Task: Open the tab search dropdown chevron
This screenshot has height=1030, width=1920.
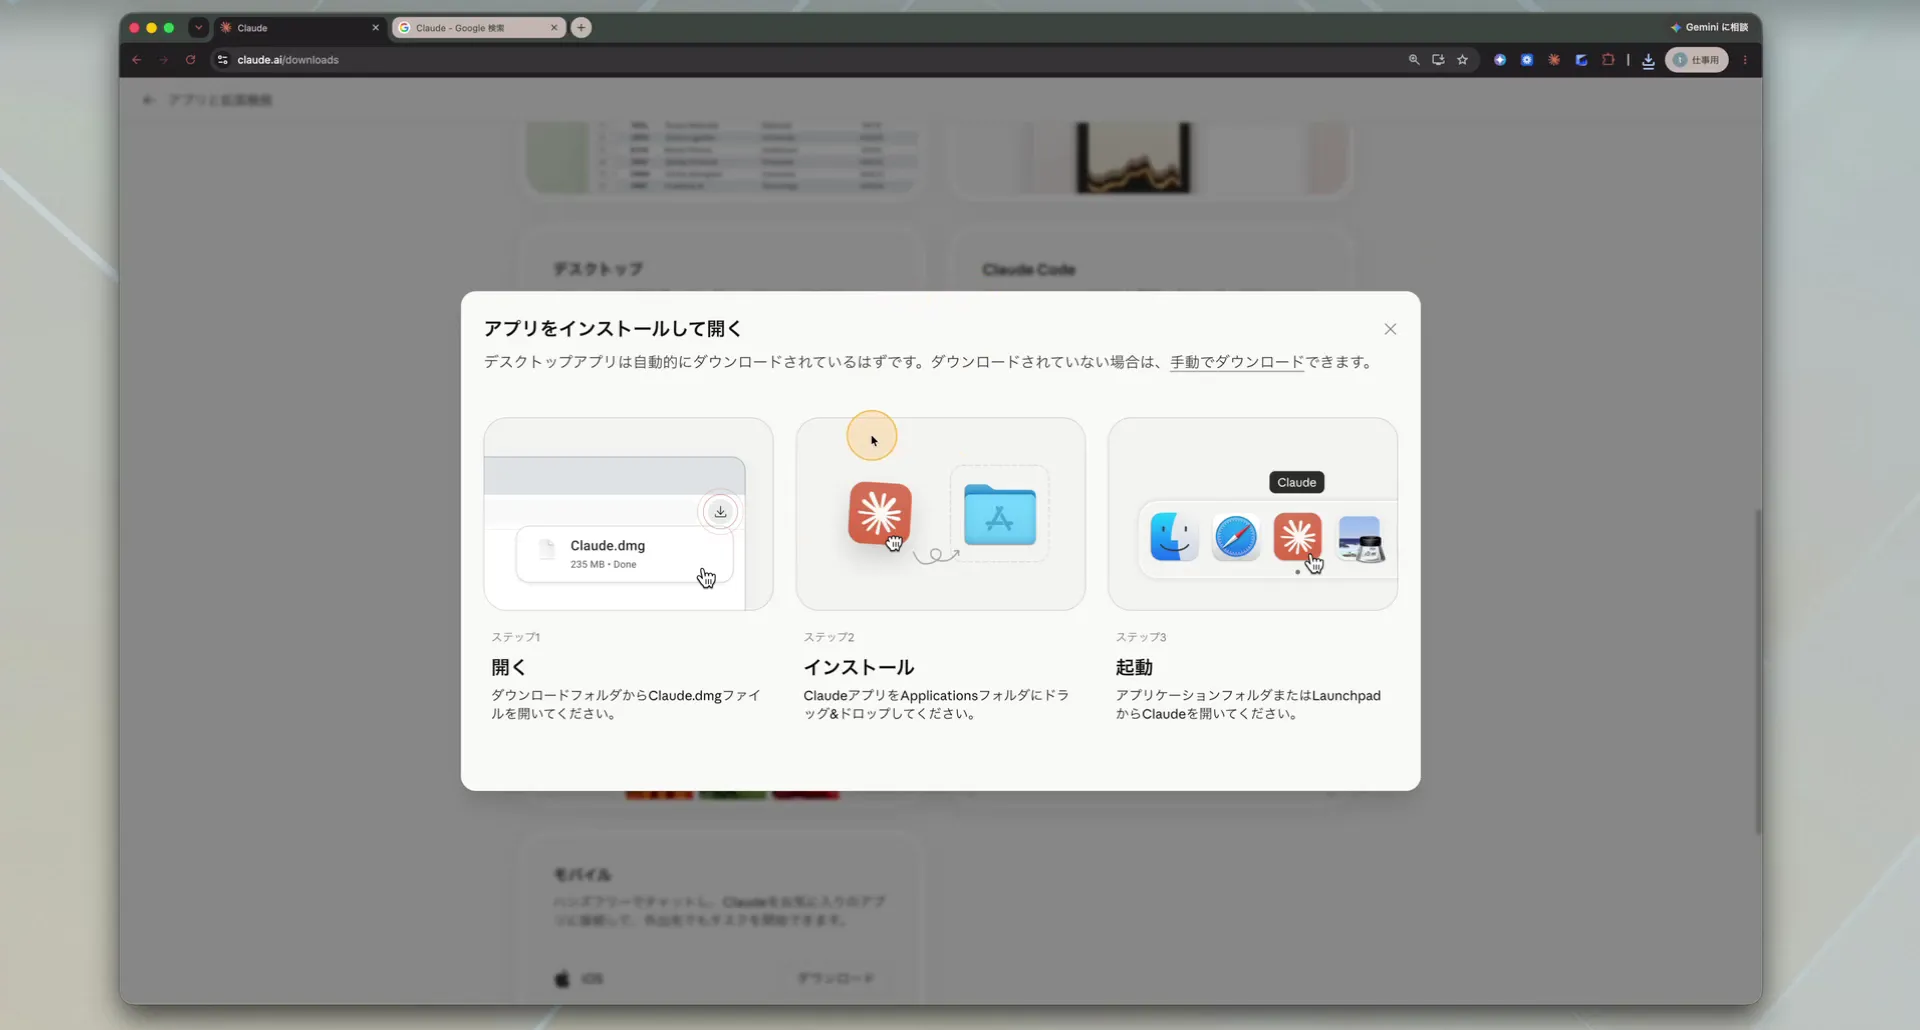Action: coord(198,28)
